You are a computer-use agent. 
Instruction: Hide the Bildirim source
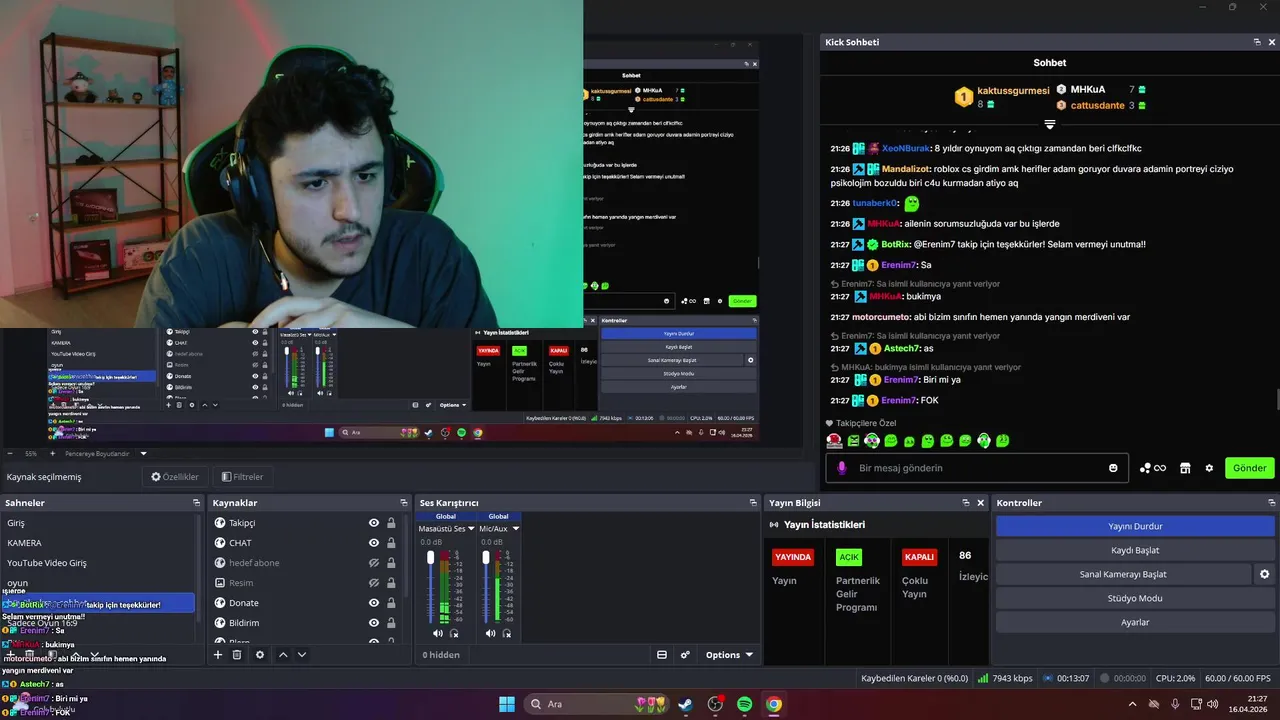374,623
